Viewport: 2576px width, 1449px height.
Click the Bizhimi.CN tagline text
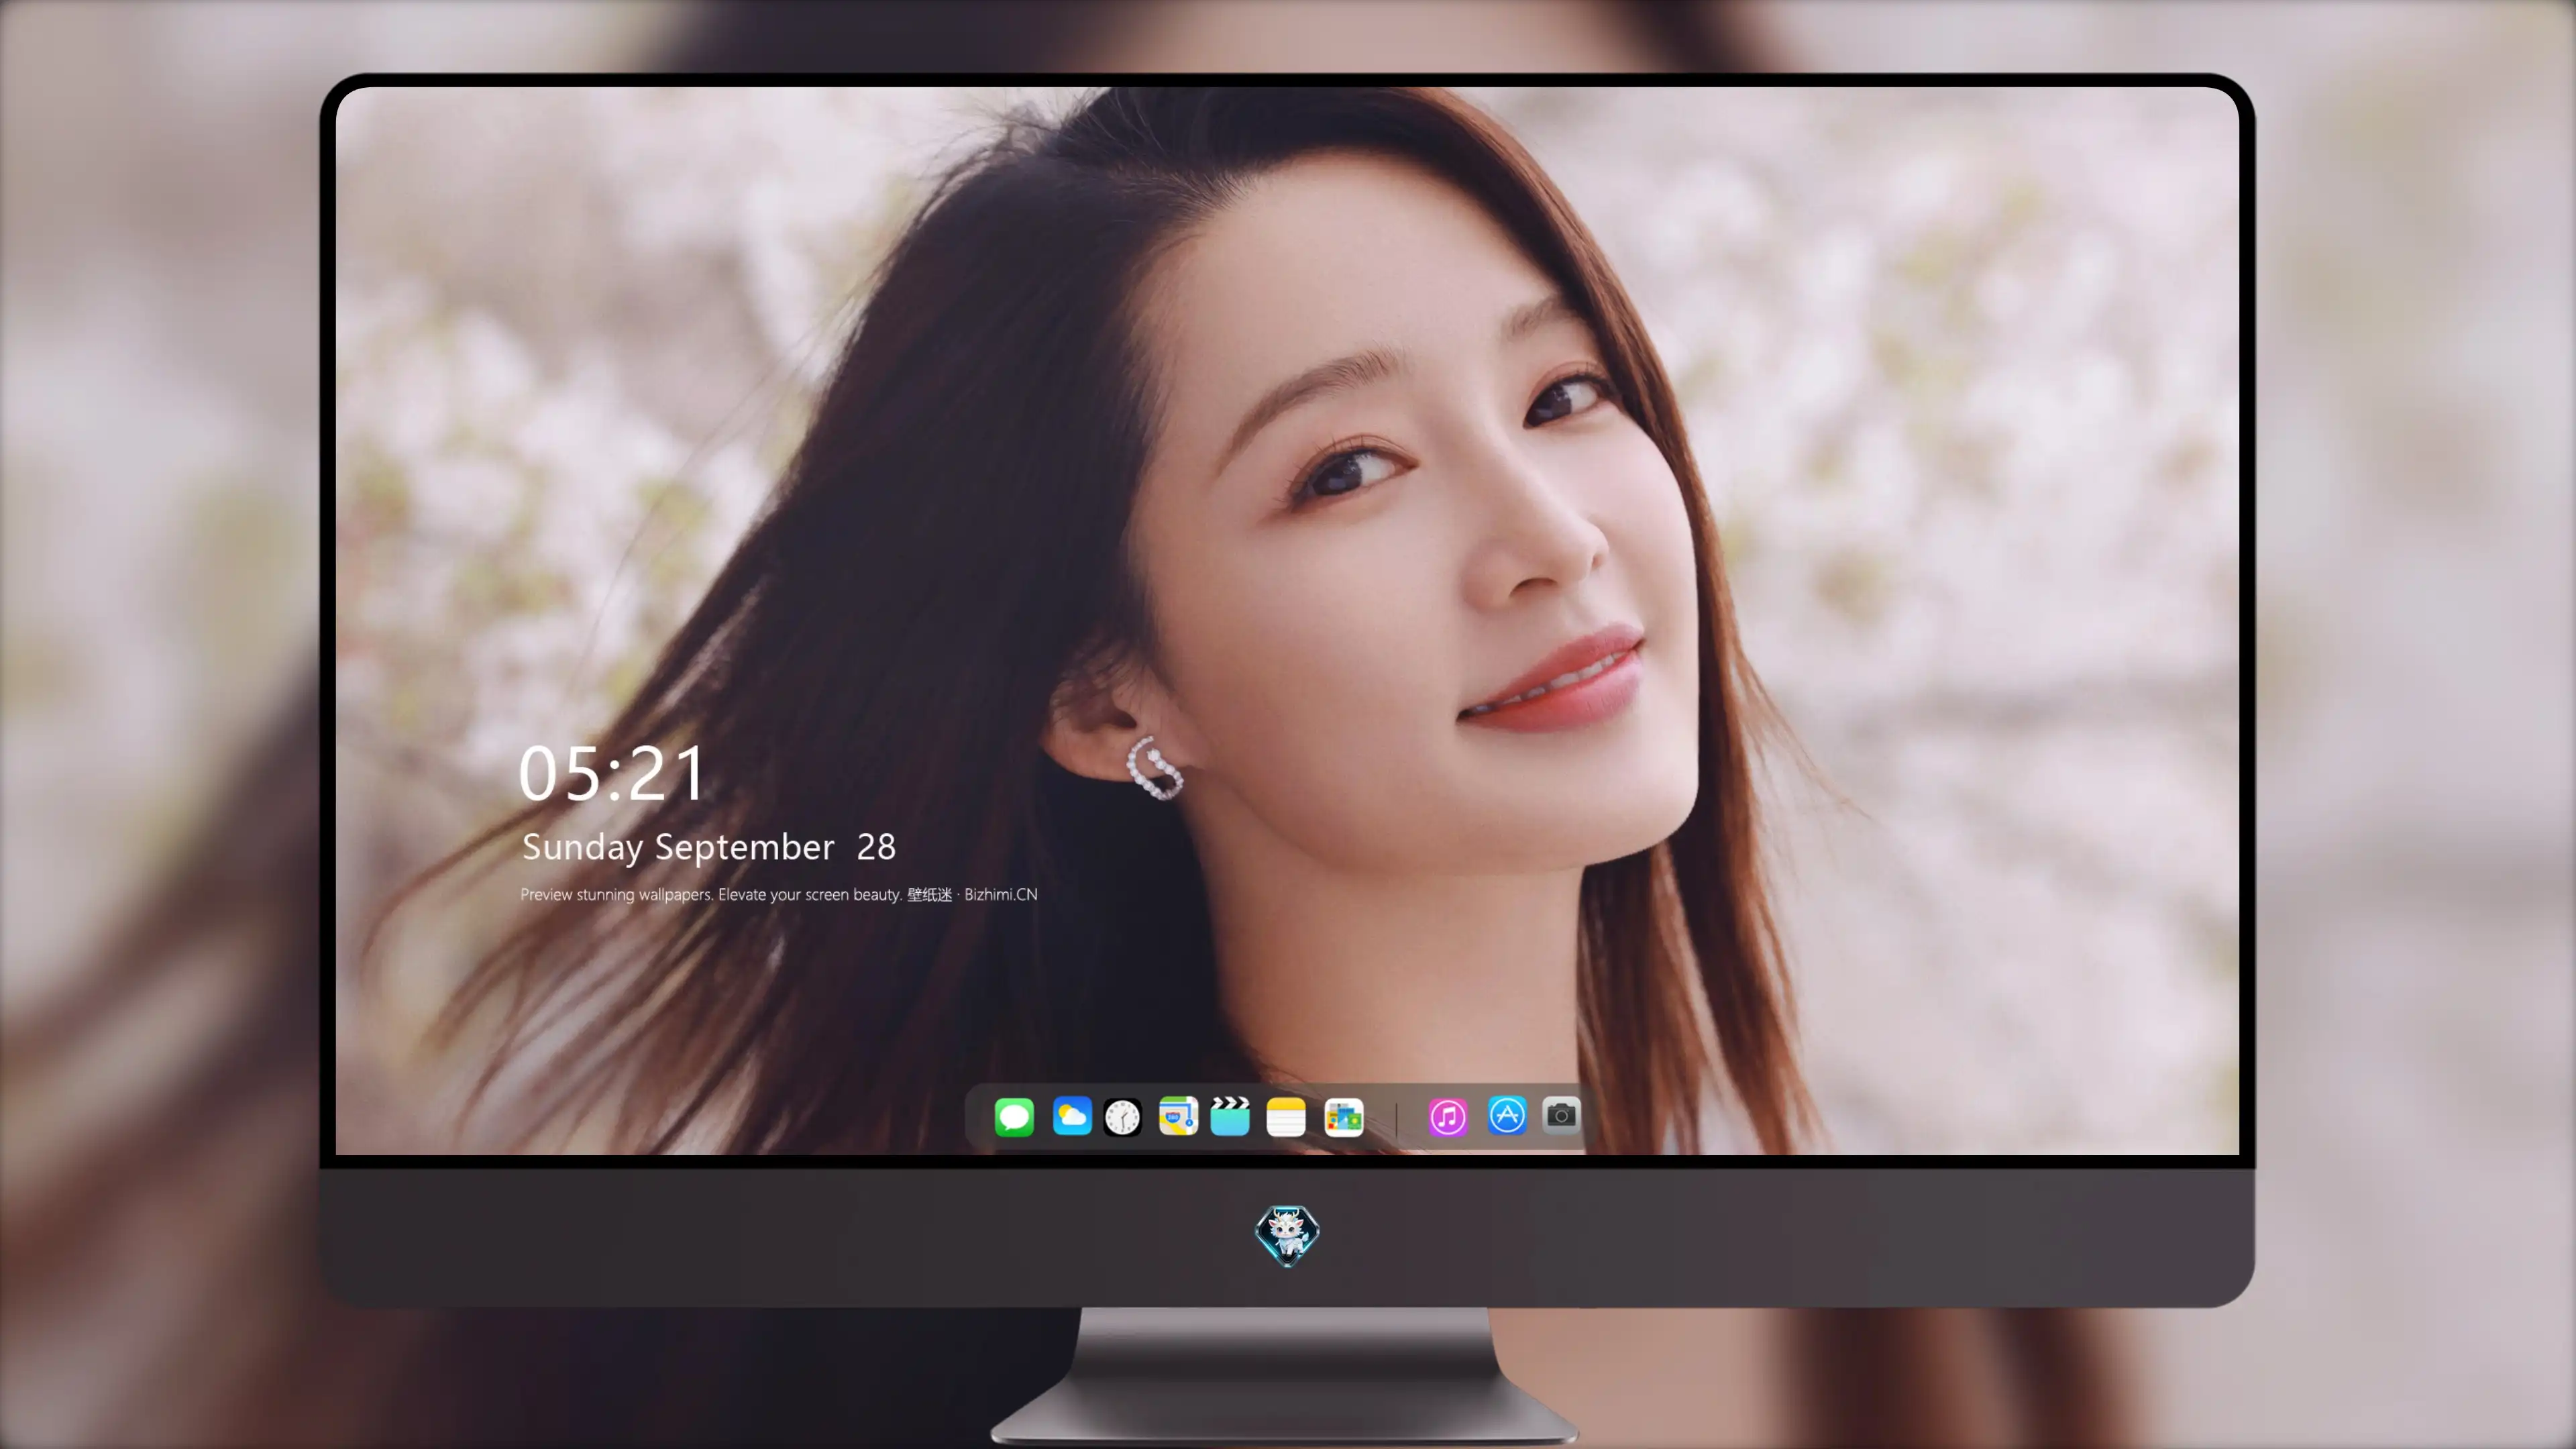(779, 894)
